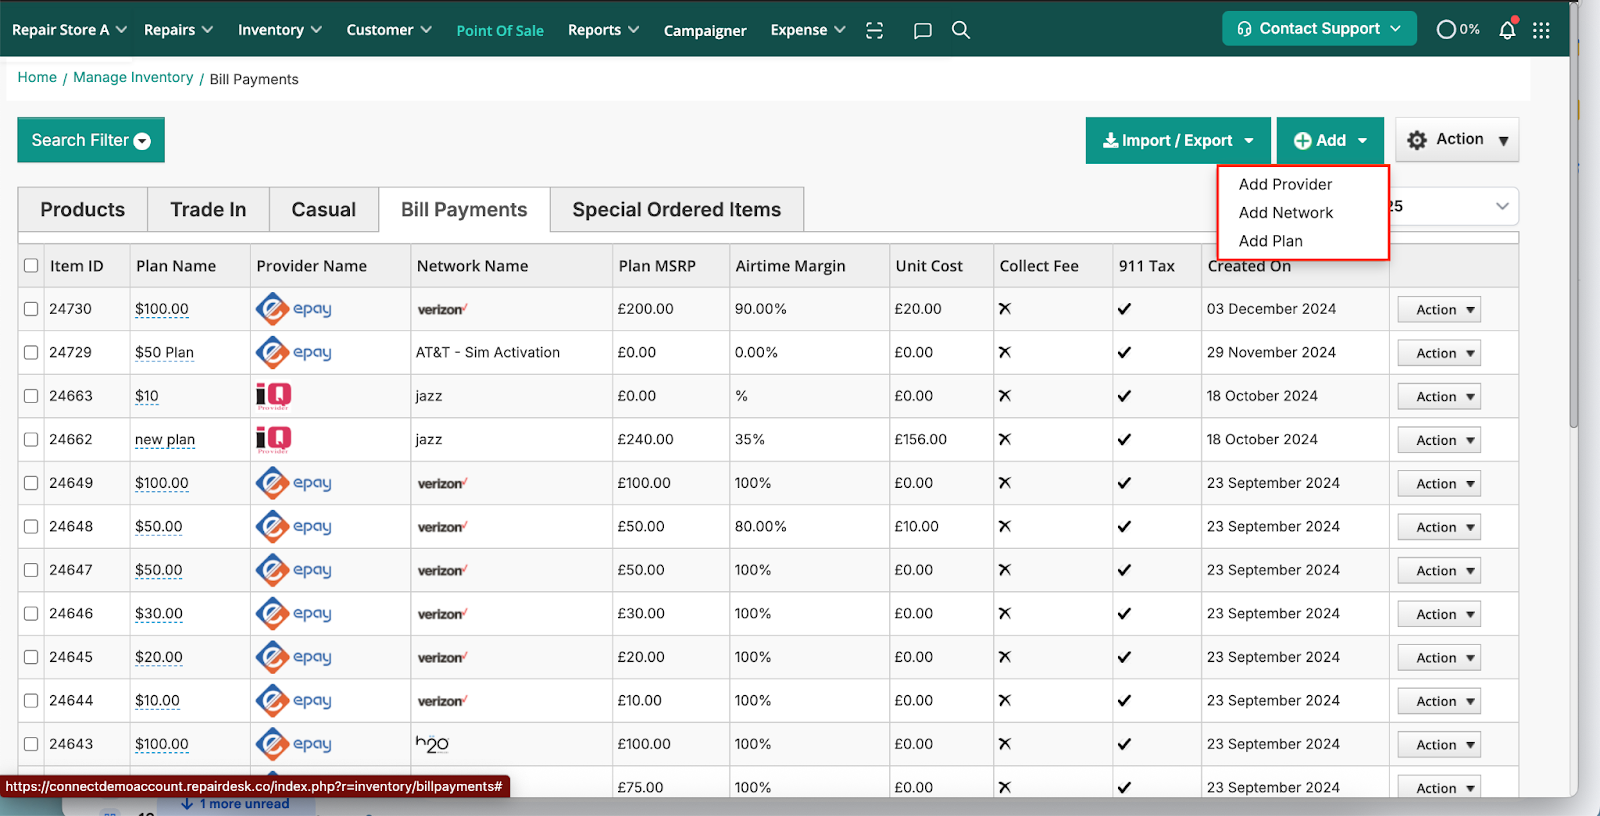
Task: Click Collect Fee cross in row 24644
Action: (1005, 701)
